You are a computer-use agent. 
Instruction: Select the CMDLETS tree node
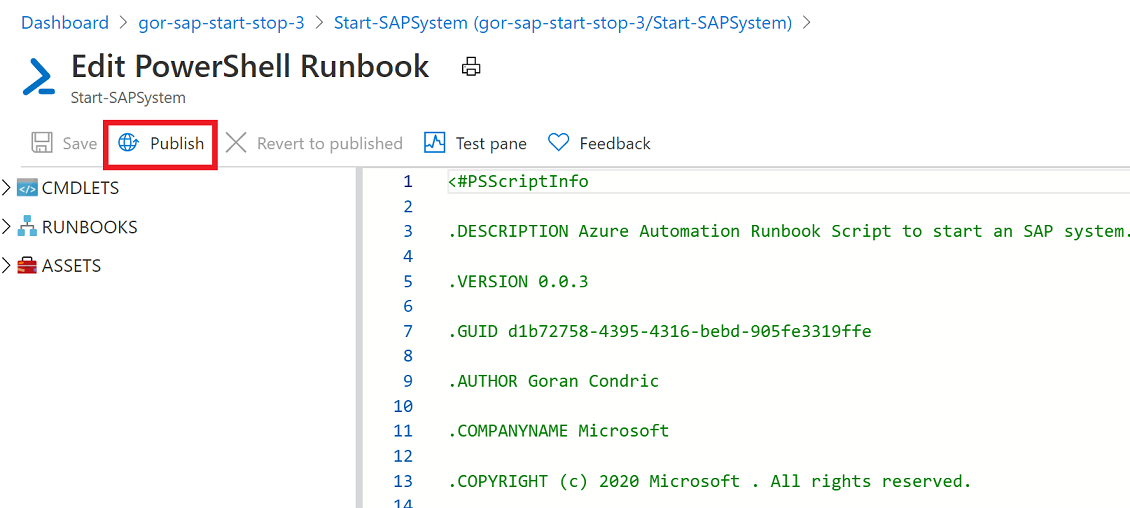[x=80, y=188]
